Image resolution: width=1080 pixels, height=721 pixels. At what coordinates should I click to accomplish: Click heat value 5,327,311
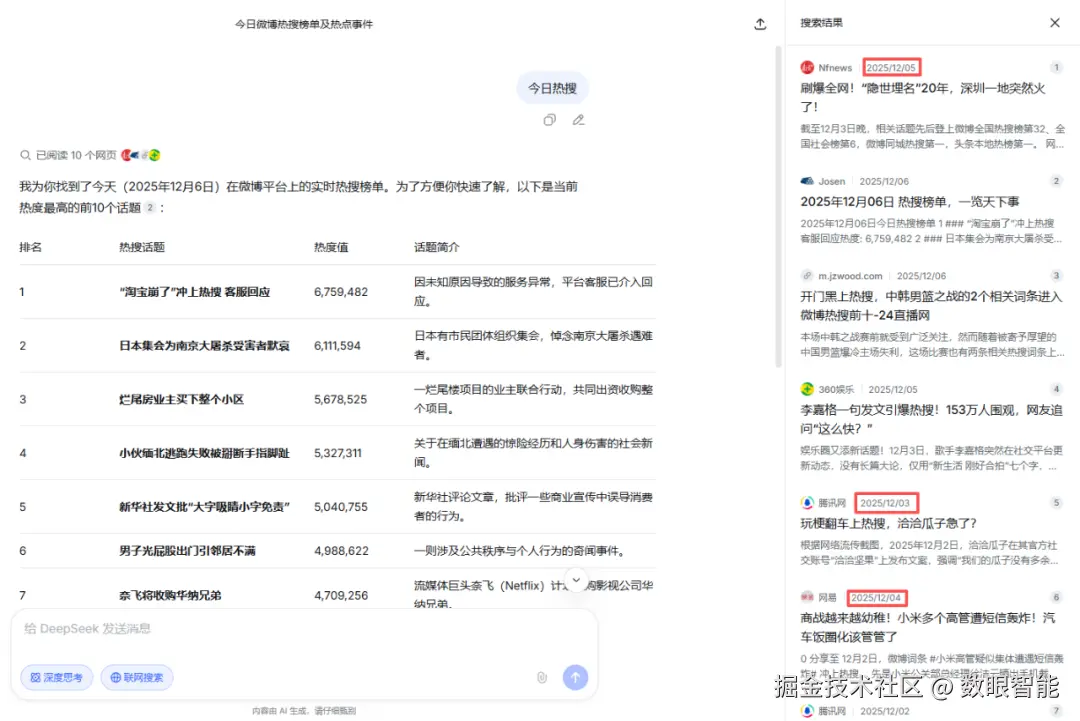pyautogui.click(x=338, y=453)
